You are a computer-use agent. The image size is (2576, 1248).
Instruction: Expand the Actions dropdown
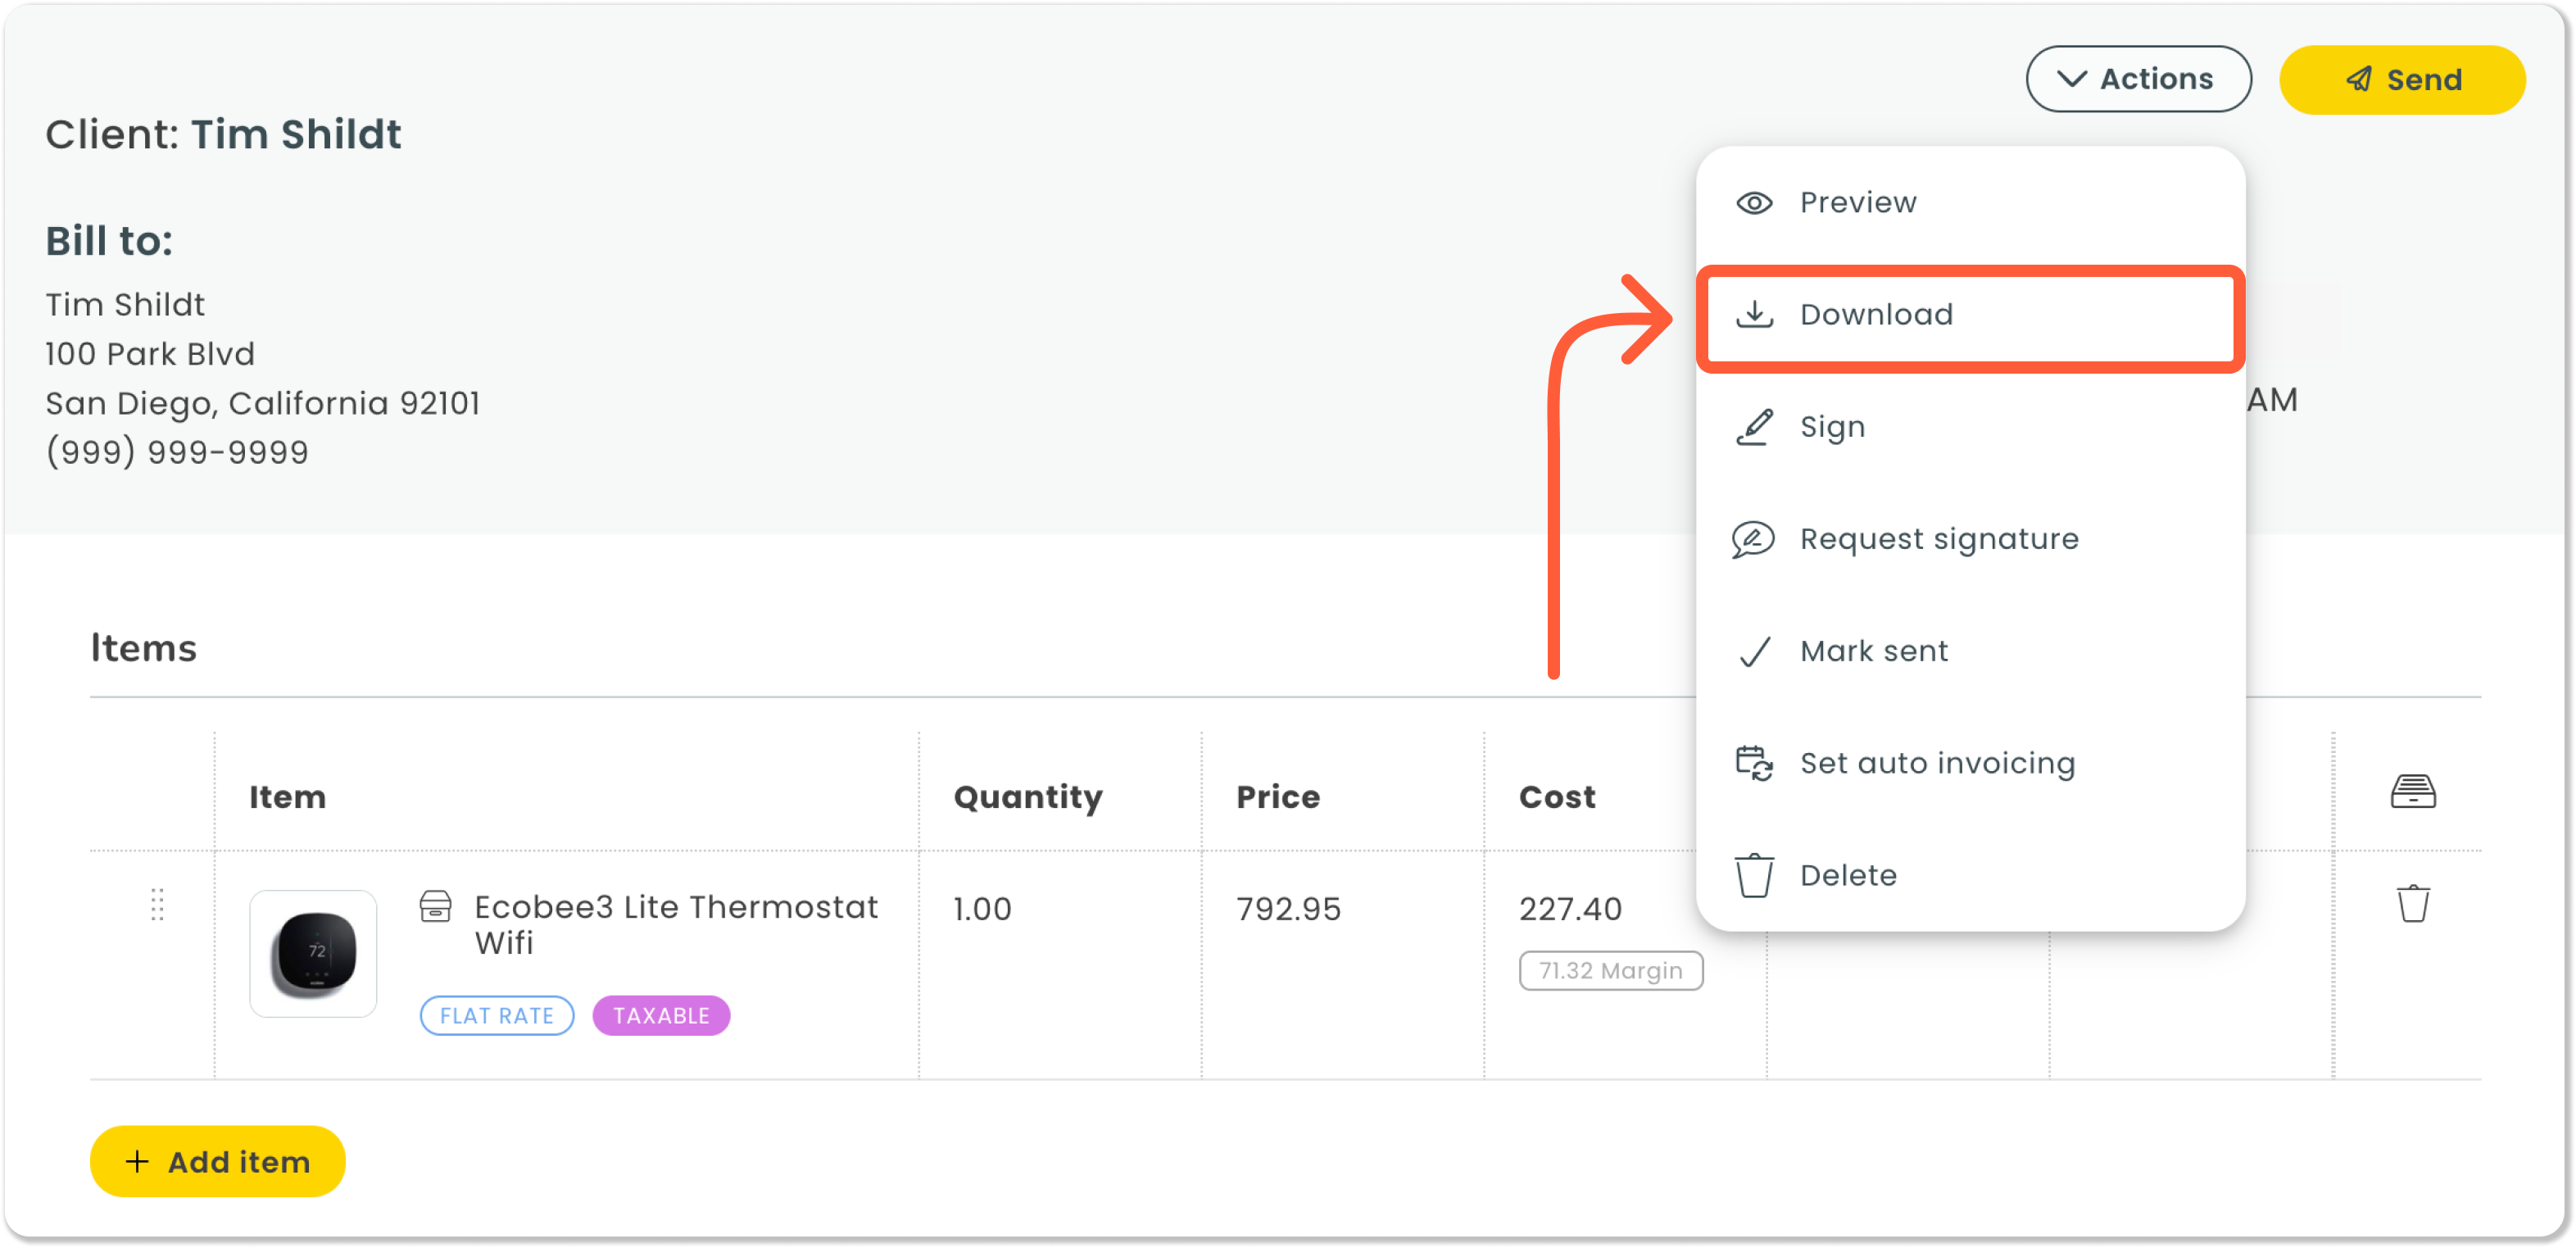tap(2138, 79)
